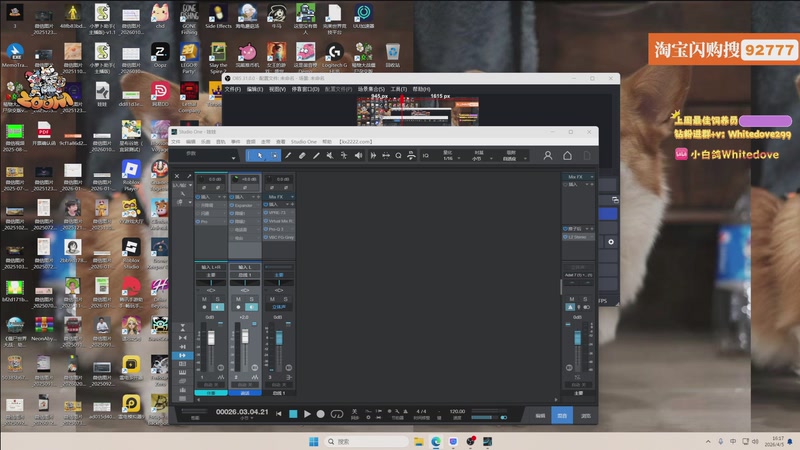Open the Studio One menu
800x450 pixels.
(x=303, y=141)
